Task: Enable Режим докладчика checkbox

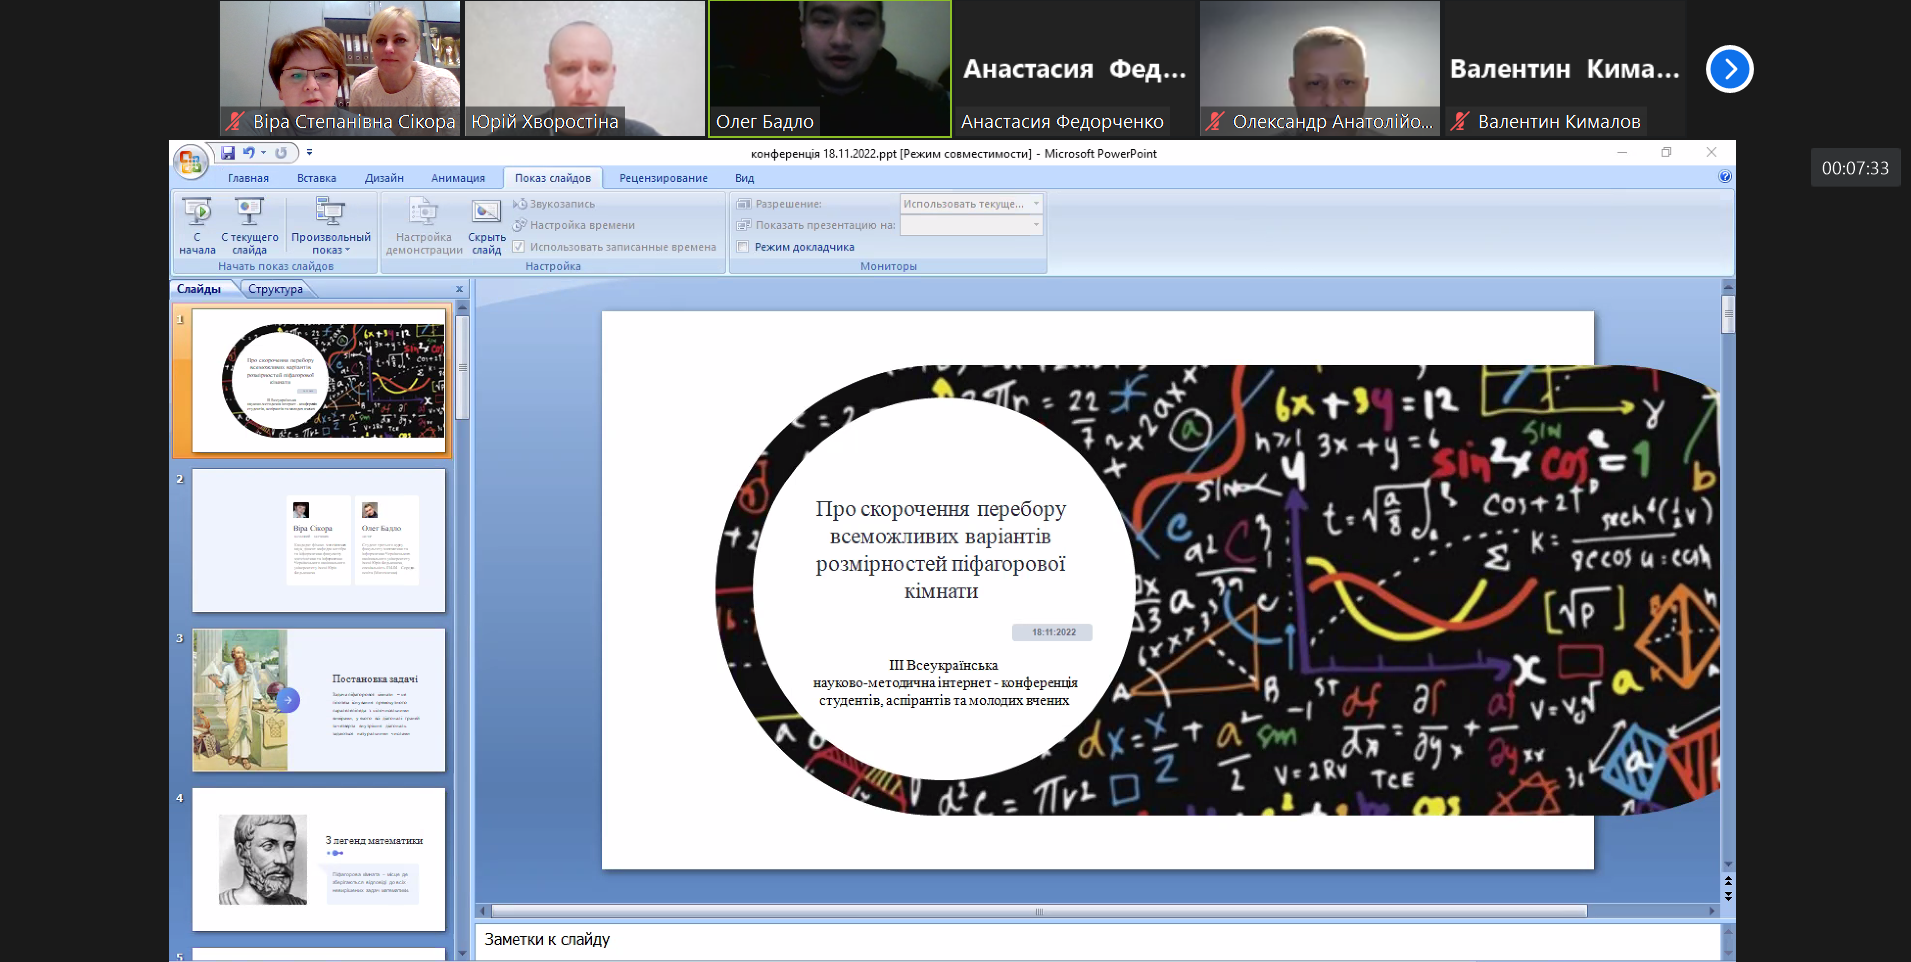Action: click(x=743, y=247)
